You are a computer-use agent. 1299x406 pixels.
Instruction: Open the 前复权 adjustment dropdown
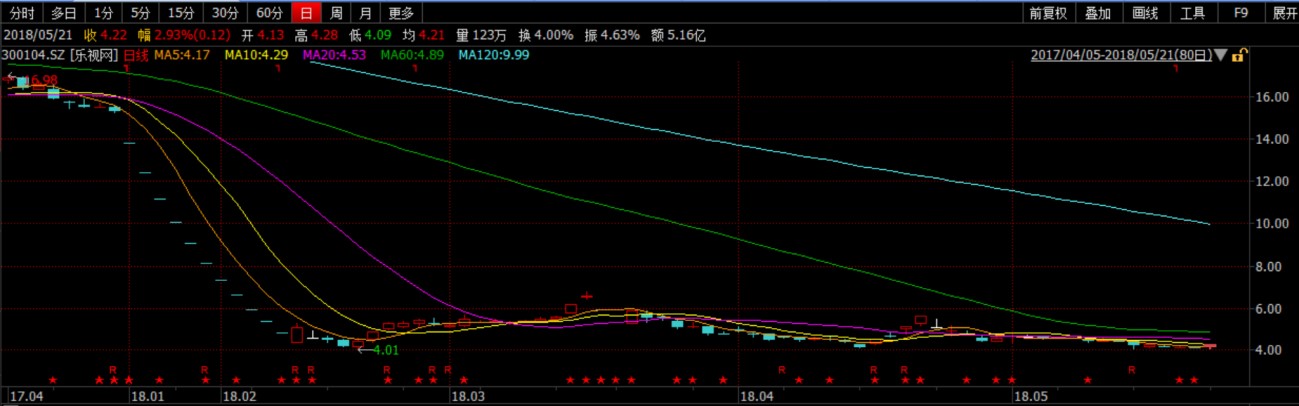[1047, 13]
